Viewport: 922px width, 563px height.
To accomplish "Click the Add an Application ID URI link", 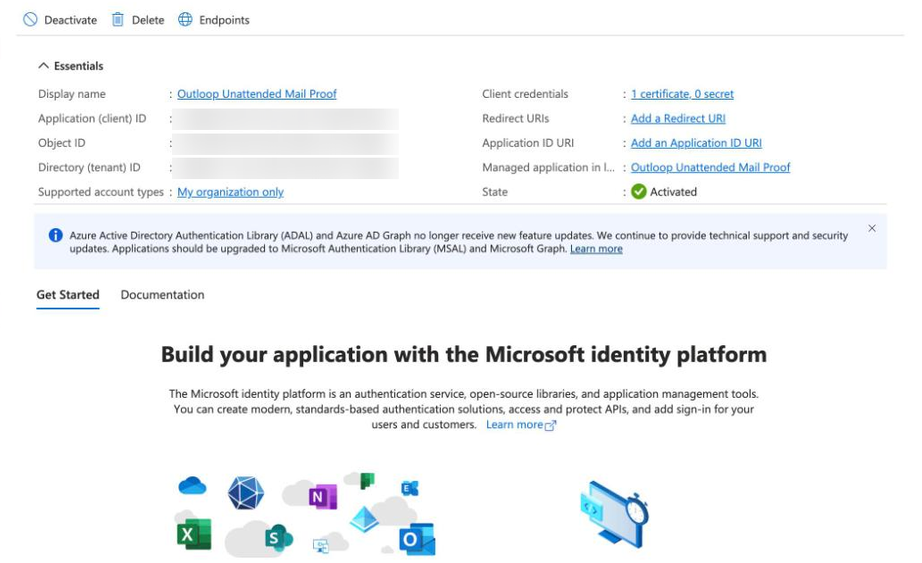I will (x=696, y=143).
